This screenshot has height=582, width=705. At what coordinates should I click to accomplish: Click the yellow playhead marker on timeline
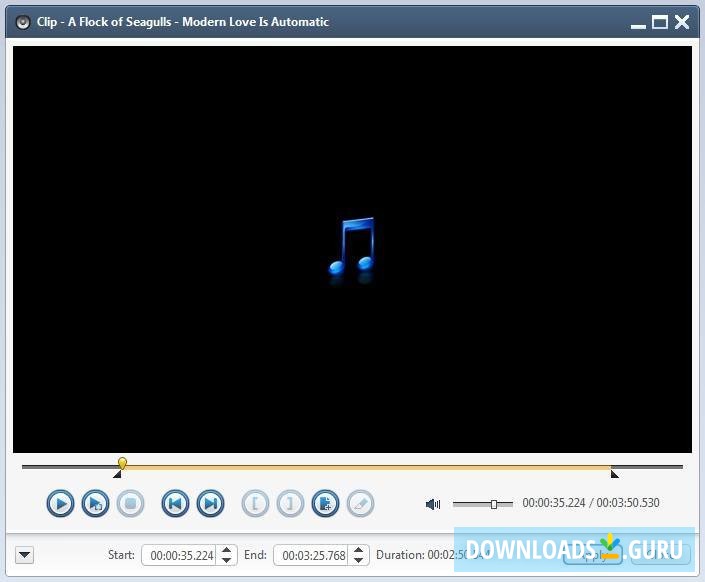122,463
